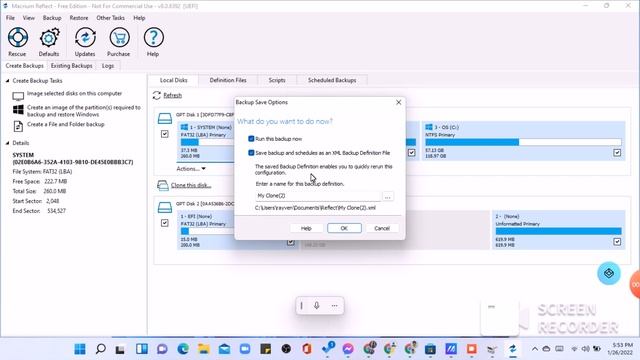
Task: Switch to the Scripts tab
Action: [277, 80]
